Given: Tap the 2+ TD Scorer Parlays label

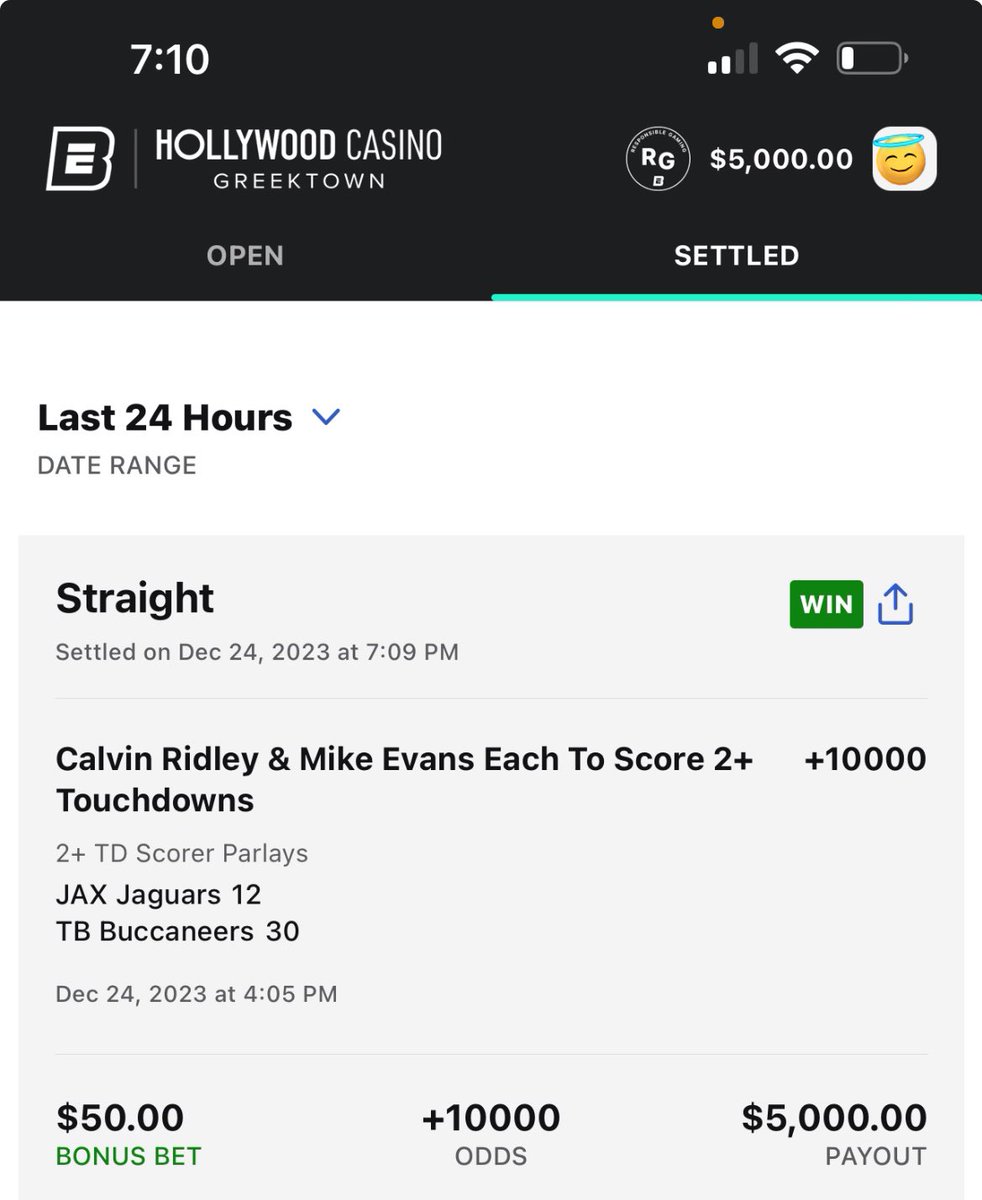Looking at the screenshot, I should click(182, 854).
